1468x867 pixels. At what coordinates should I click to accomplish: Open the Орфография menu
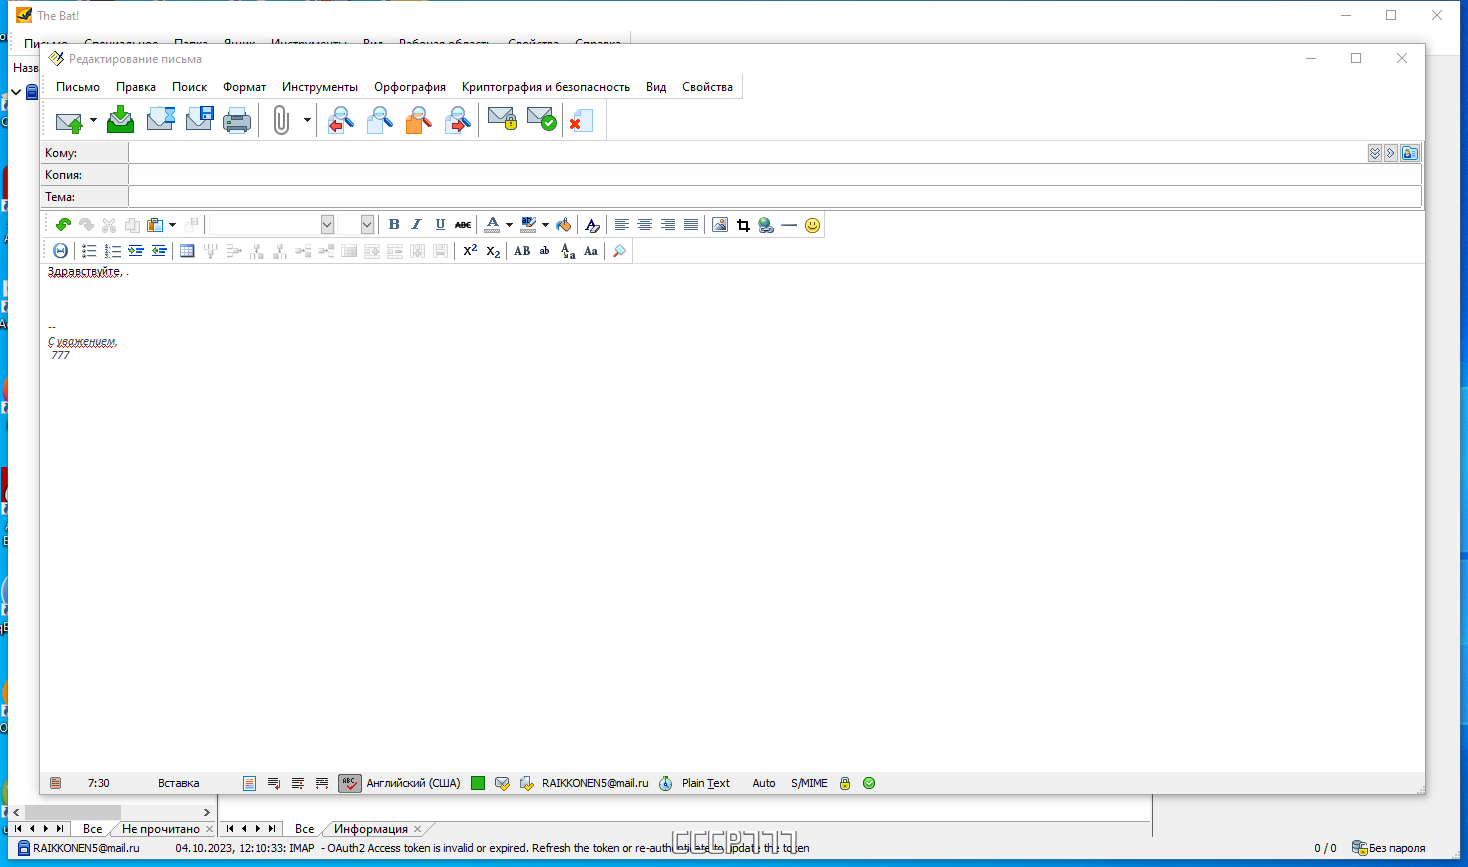[x=410, y=87]
